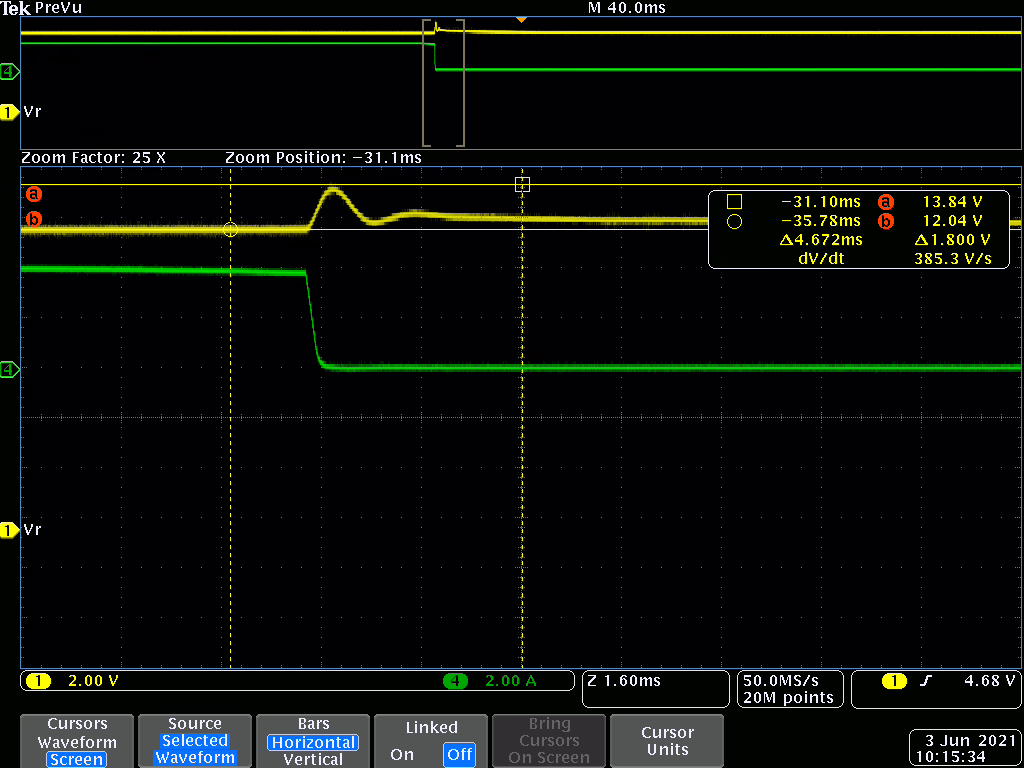
Task: Click channel 1 Vr marker in zoomed view
Action: 10,530
